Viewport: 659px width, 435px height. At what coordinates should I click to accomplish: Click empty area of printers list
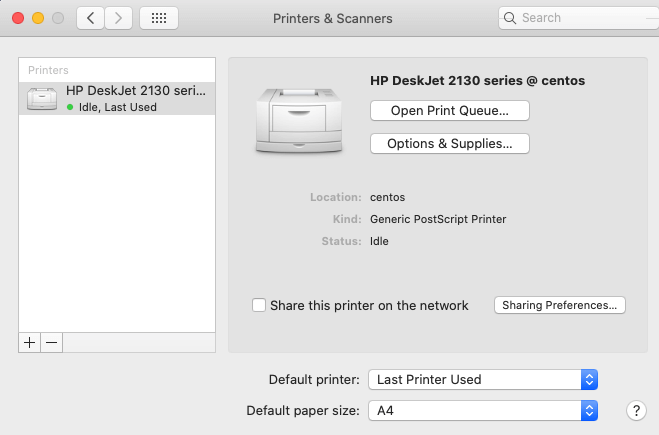tap(117, 230)
